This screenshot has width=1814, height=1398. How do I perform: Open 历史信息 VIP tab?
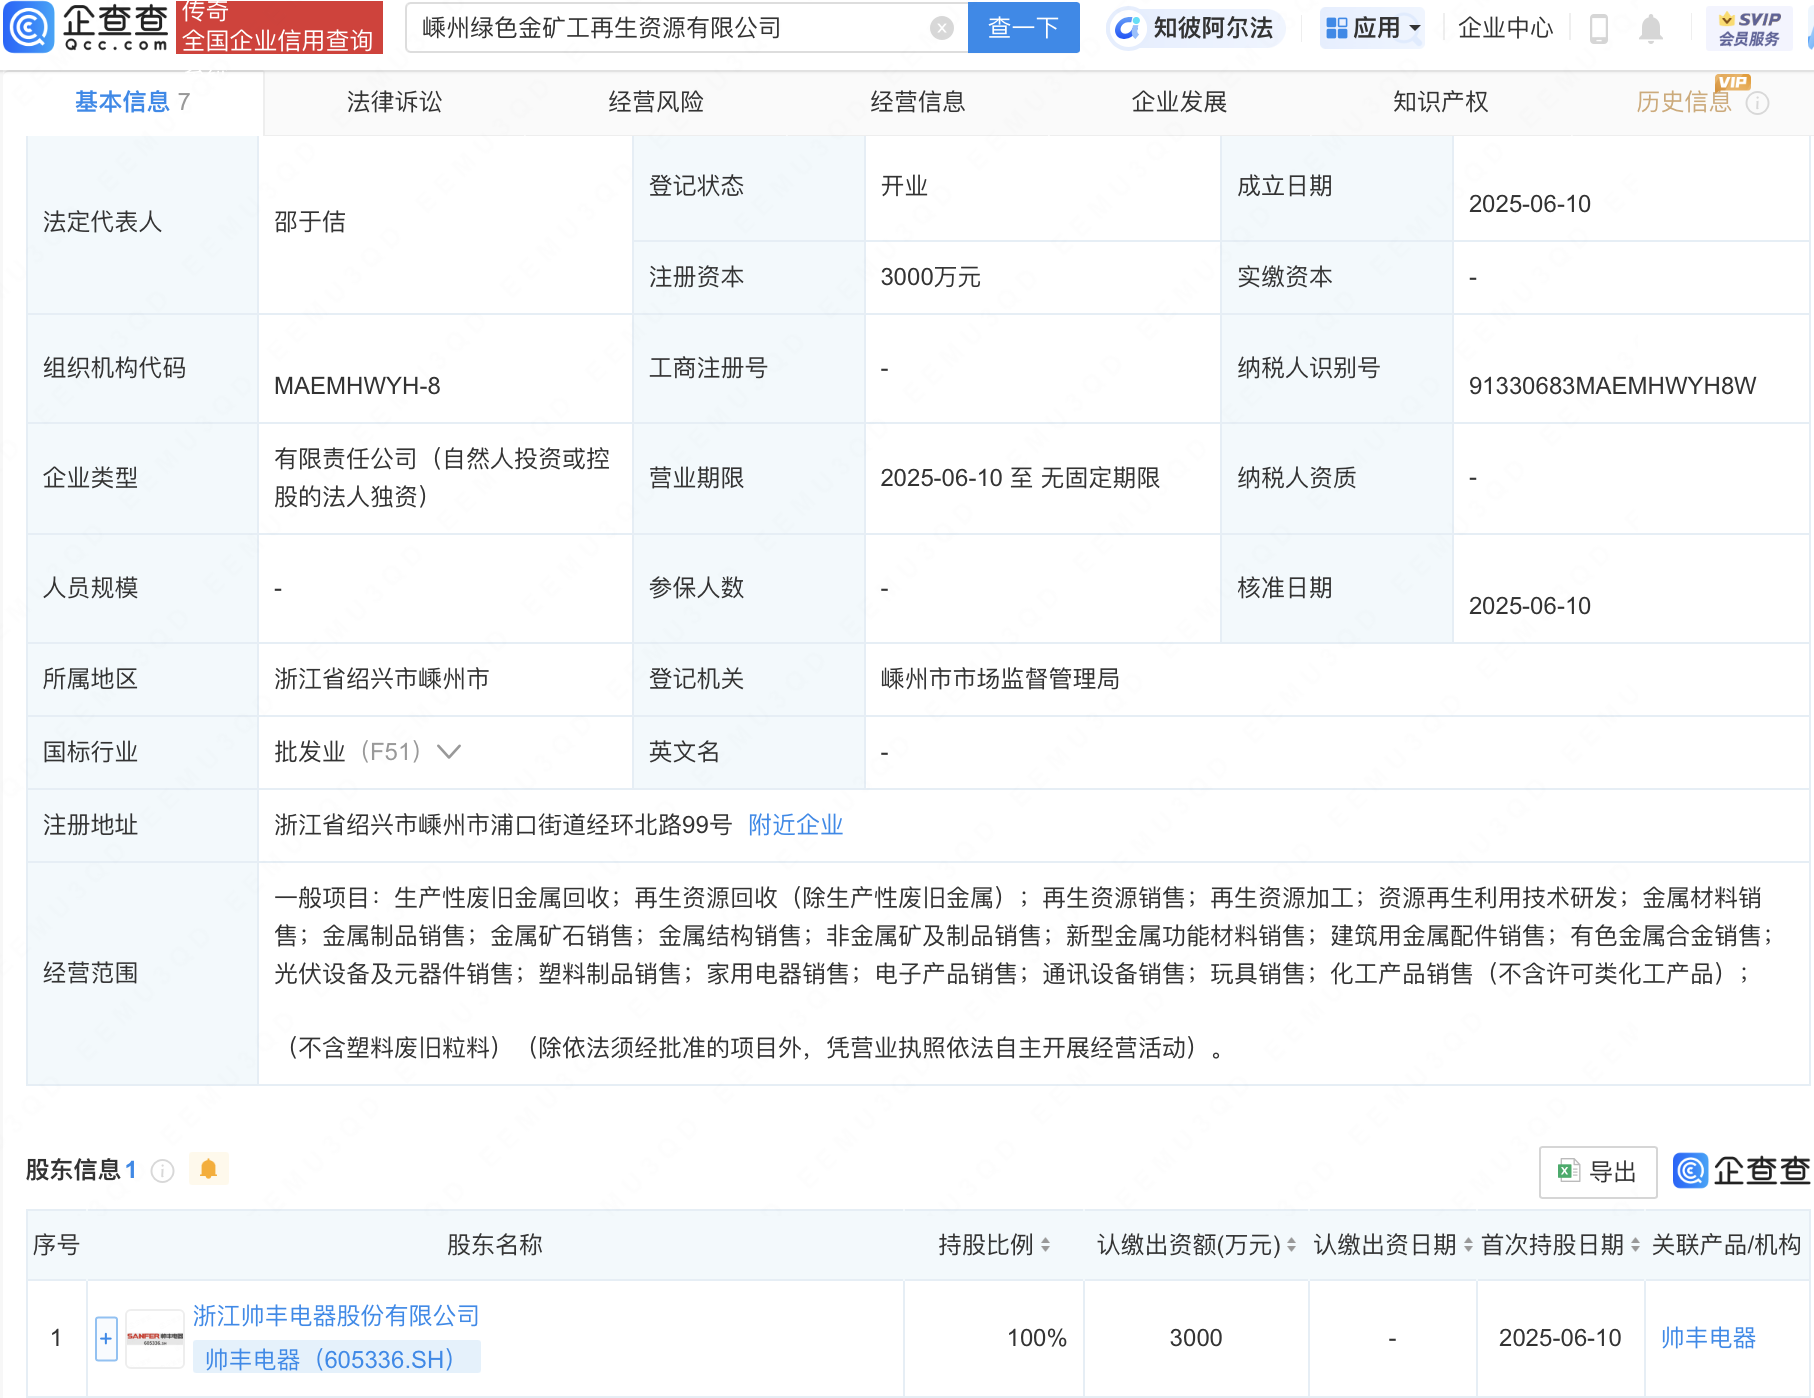click(1684, 102)
